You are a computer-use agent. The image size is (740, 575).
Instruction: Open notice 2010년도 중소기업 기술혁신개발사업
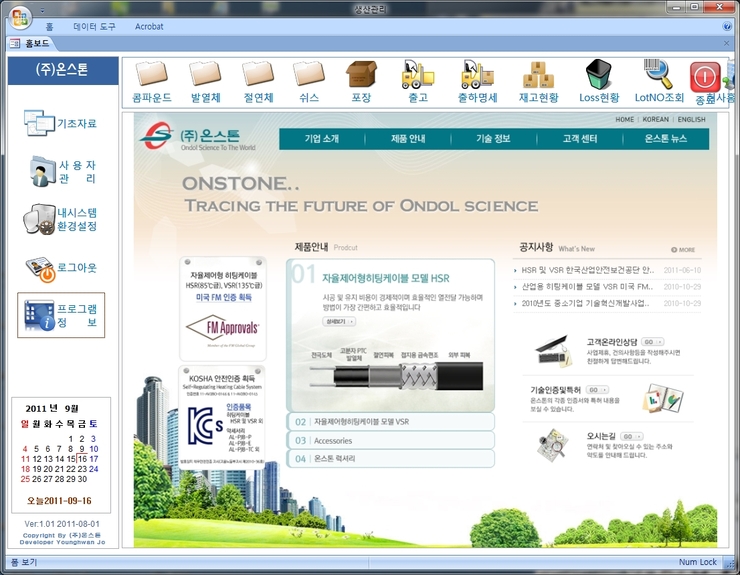coord(585,303)
